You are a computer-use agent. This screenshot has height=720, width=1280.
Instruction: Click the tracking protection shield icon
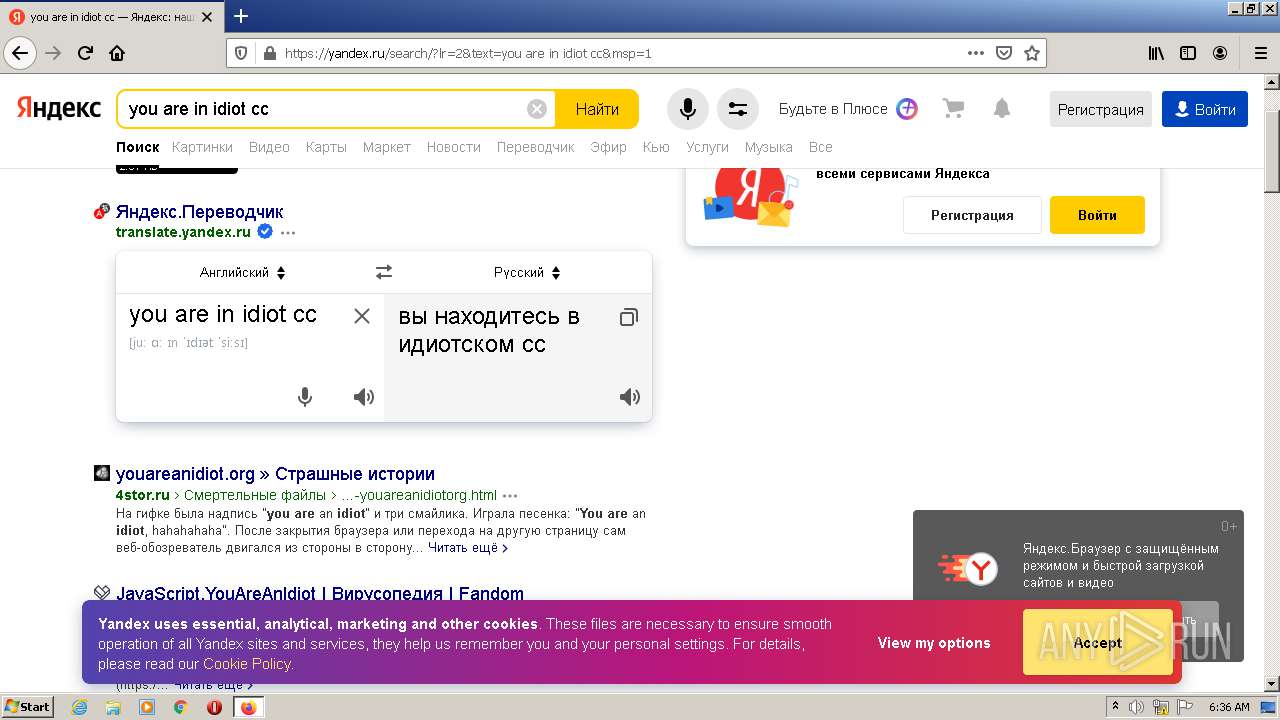tap(240, 53)
